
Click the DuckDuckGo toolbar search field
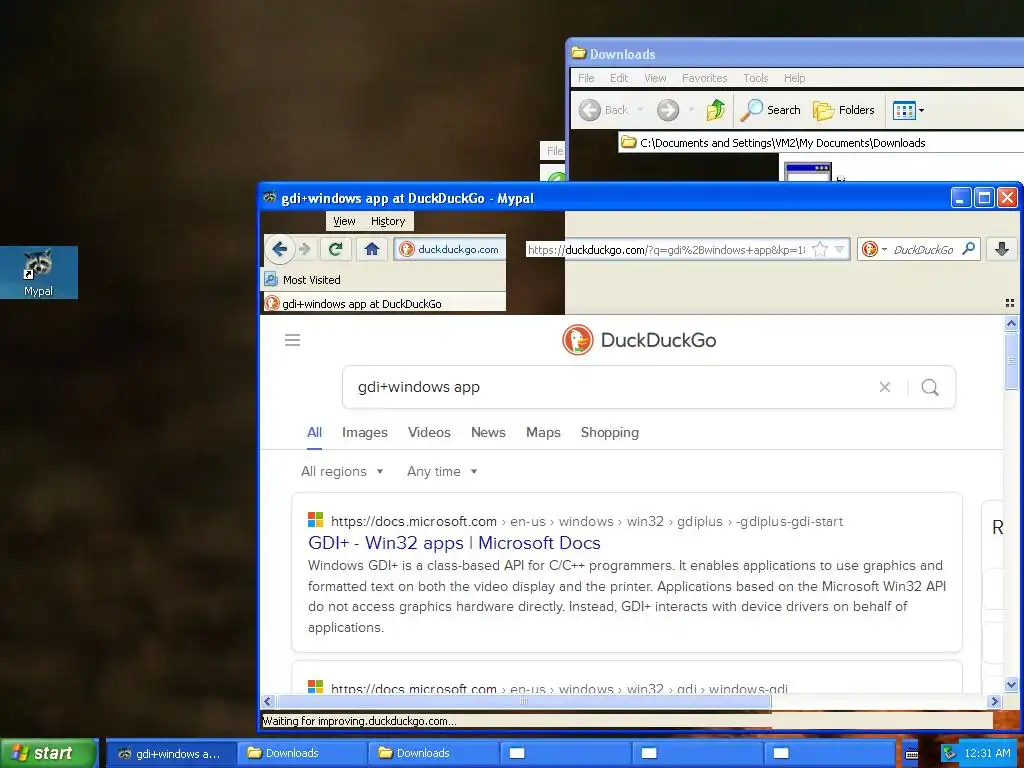pos(923,249)
